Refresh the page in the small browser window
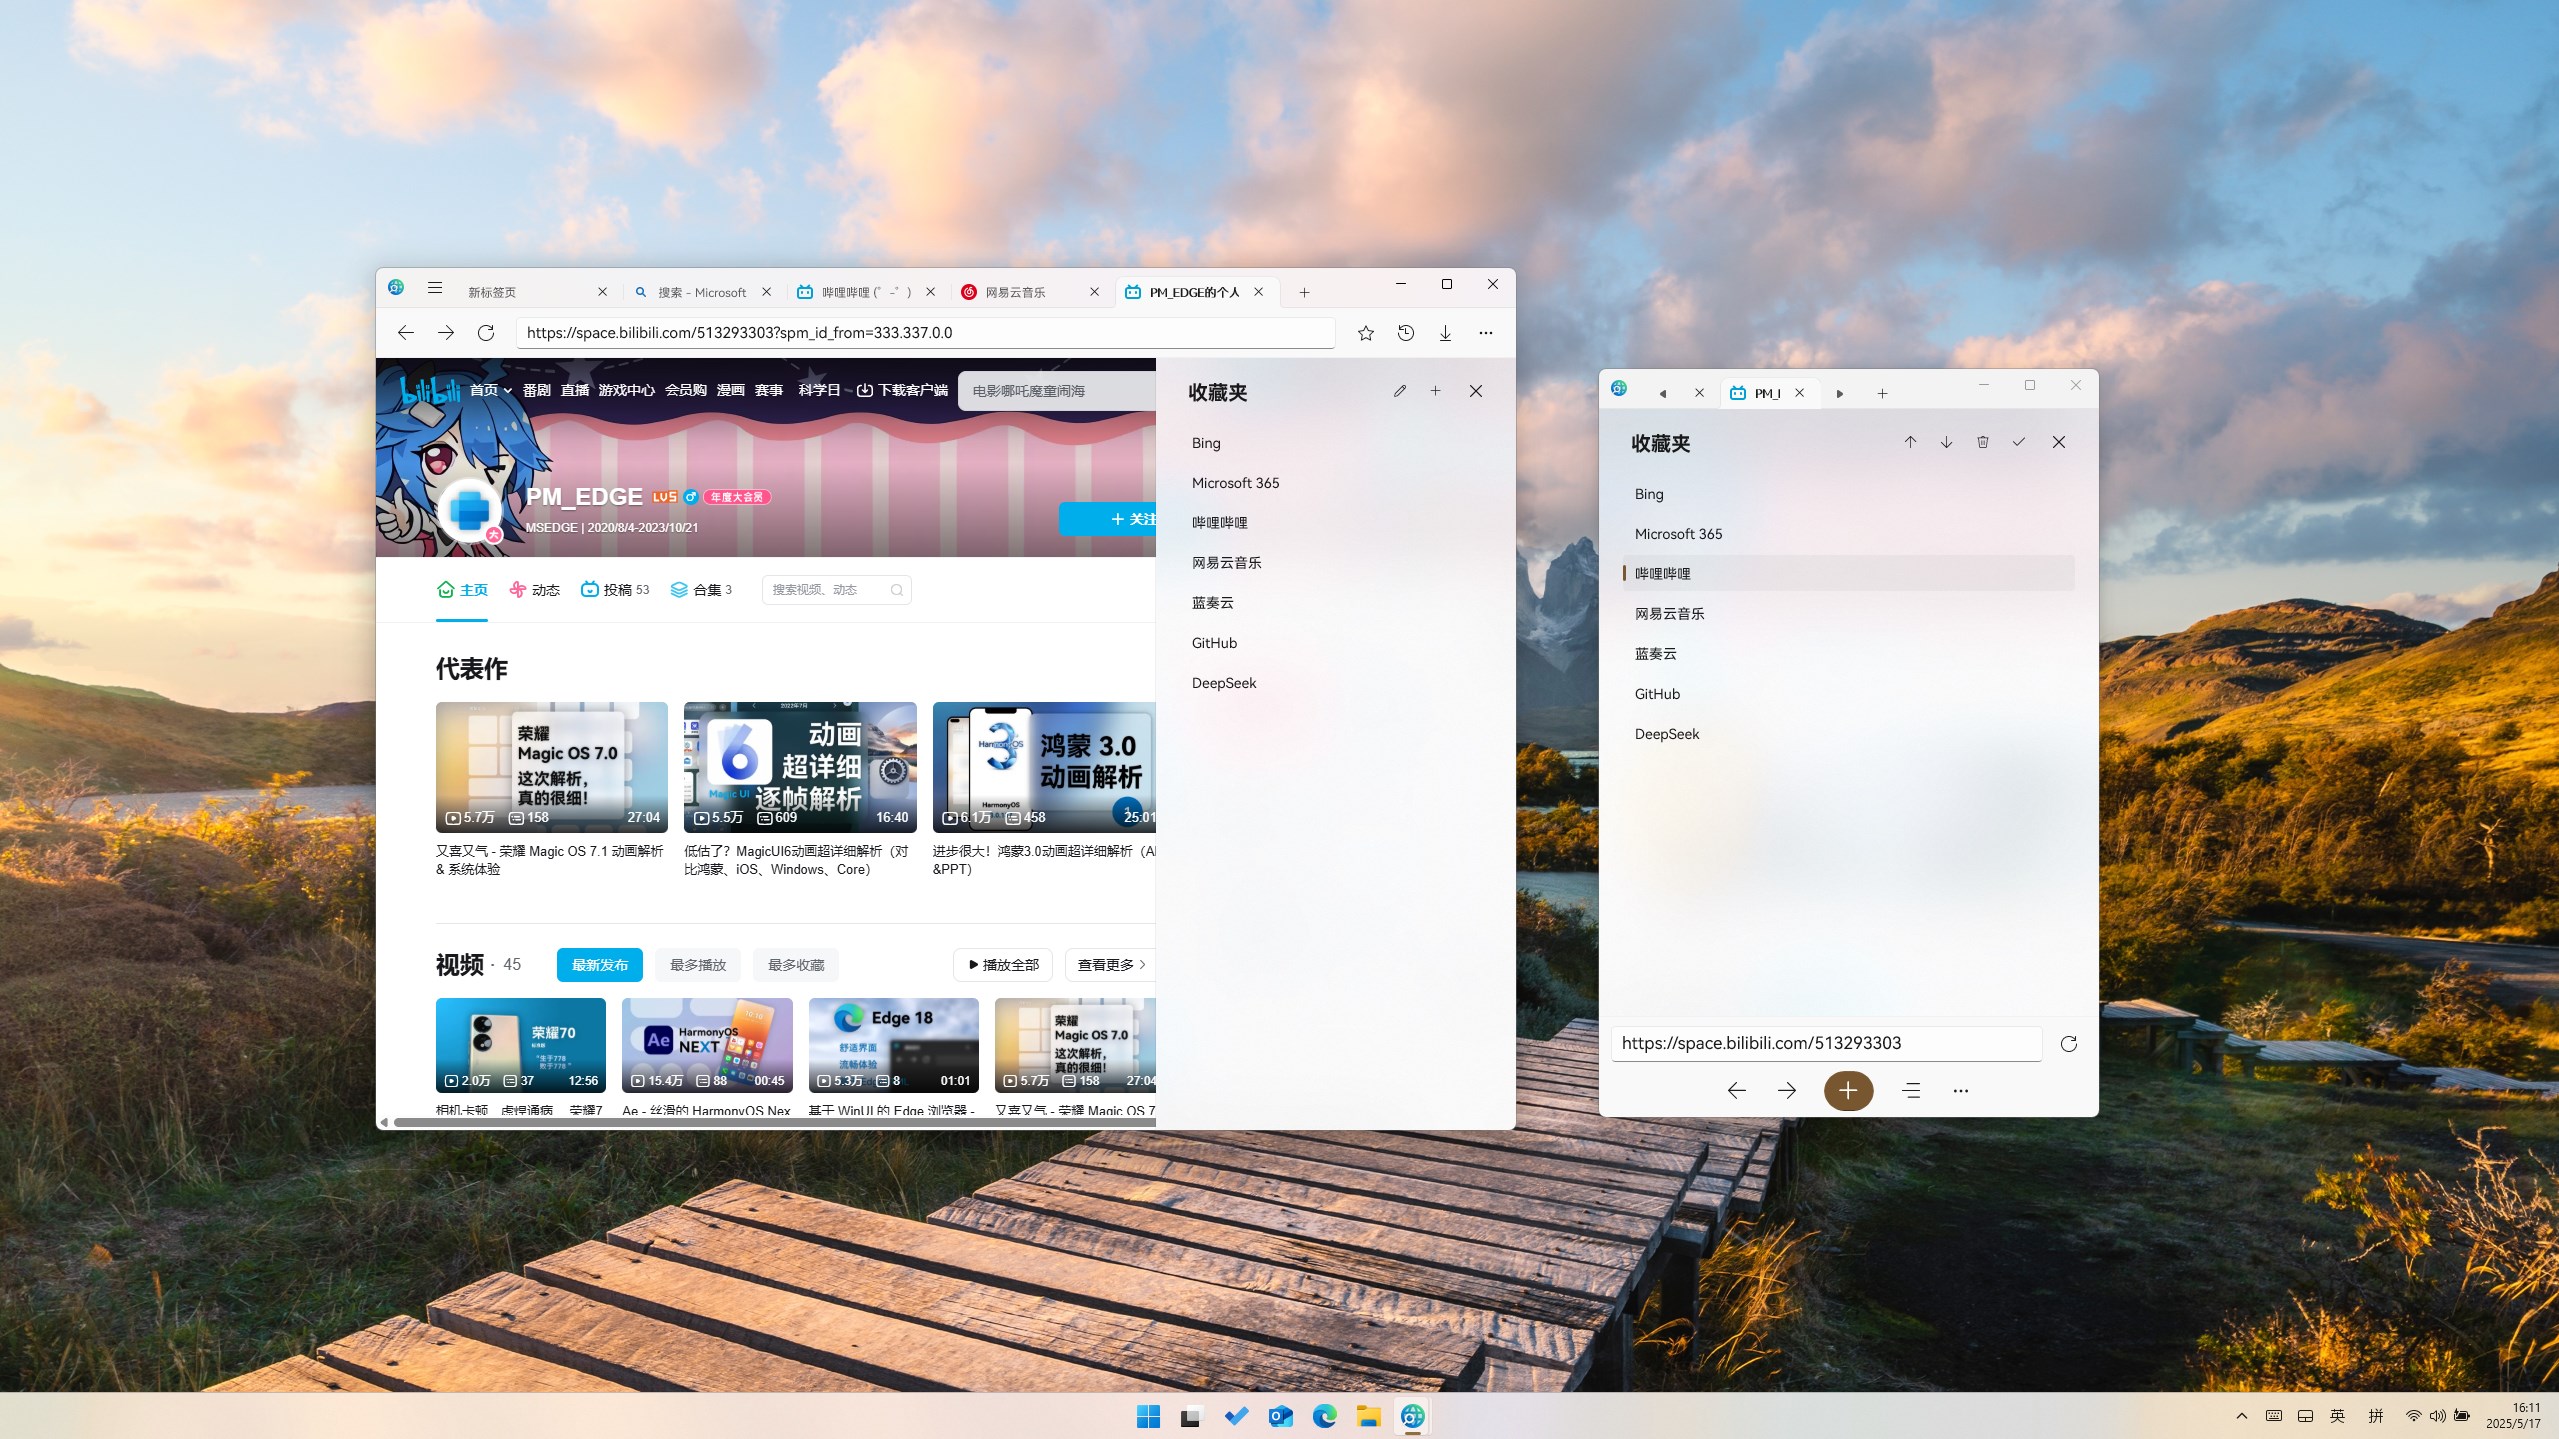Screen dimensions: 2559x1439 [2069, 1044]
